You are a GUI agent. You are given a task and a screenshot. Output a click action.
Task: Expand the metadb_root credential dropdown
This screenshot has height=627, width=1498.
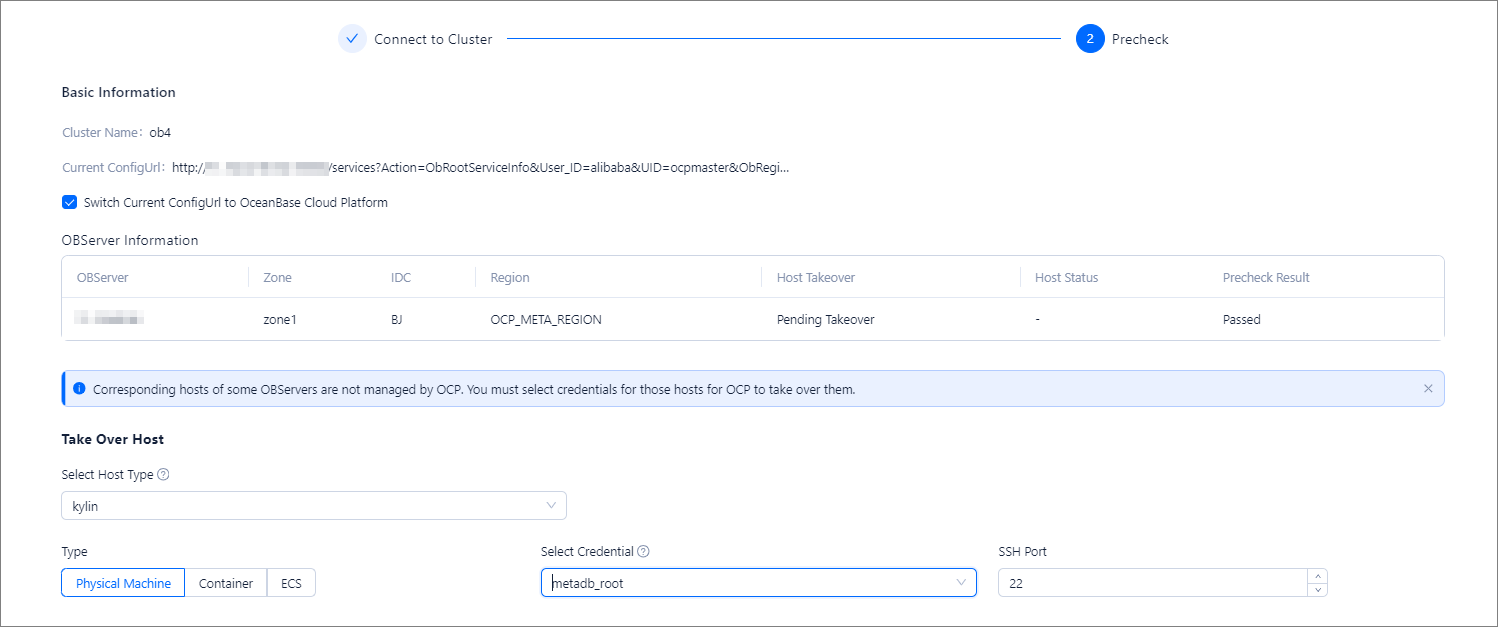point(758,583)
